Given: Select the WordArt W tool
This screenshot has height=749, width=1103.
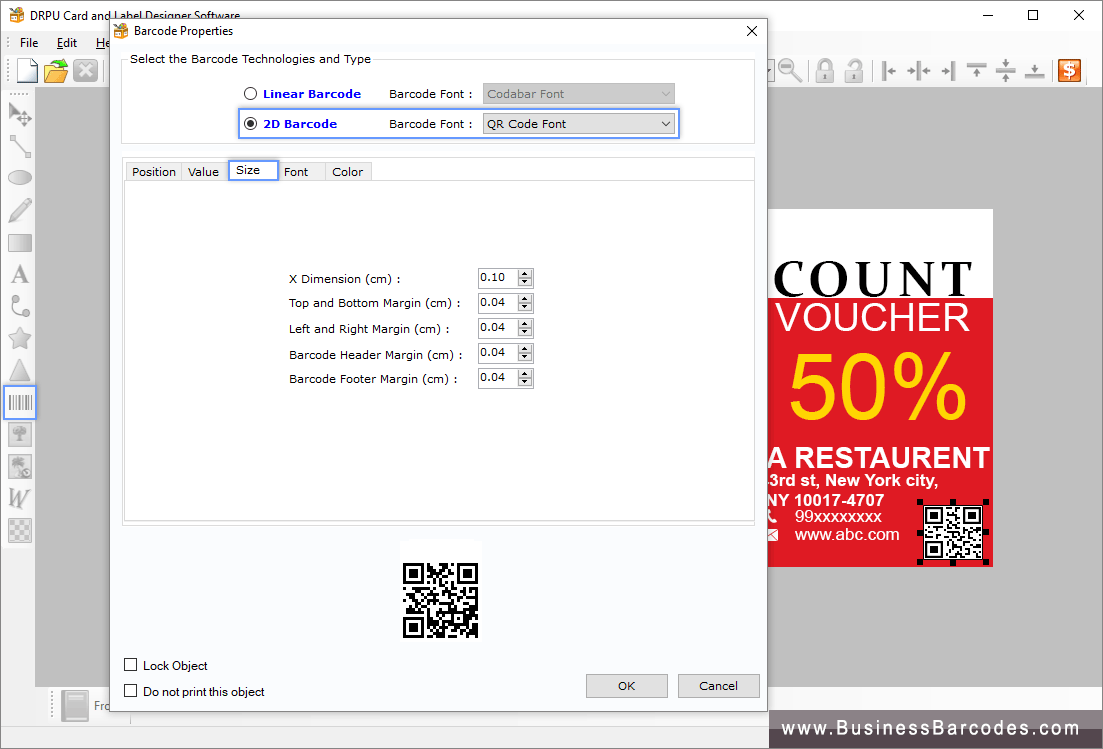Looking at the screenshot, I should coord(20,498).
